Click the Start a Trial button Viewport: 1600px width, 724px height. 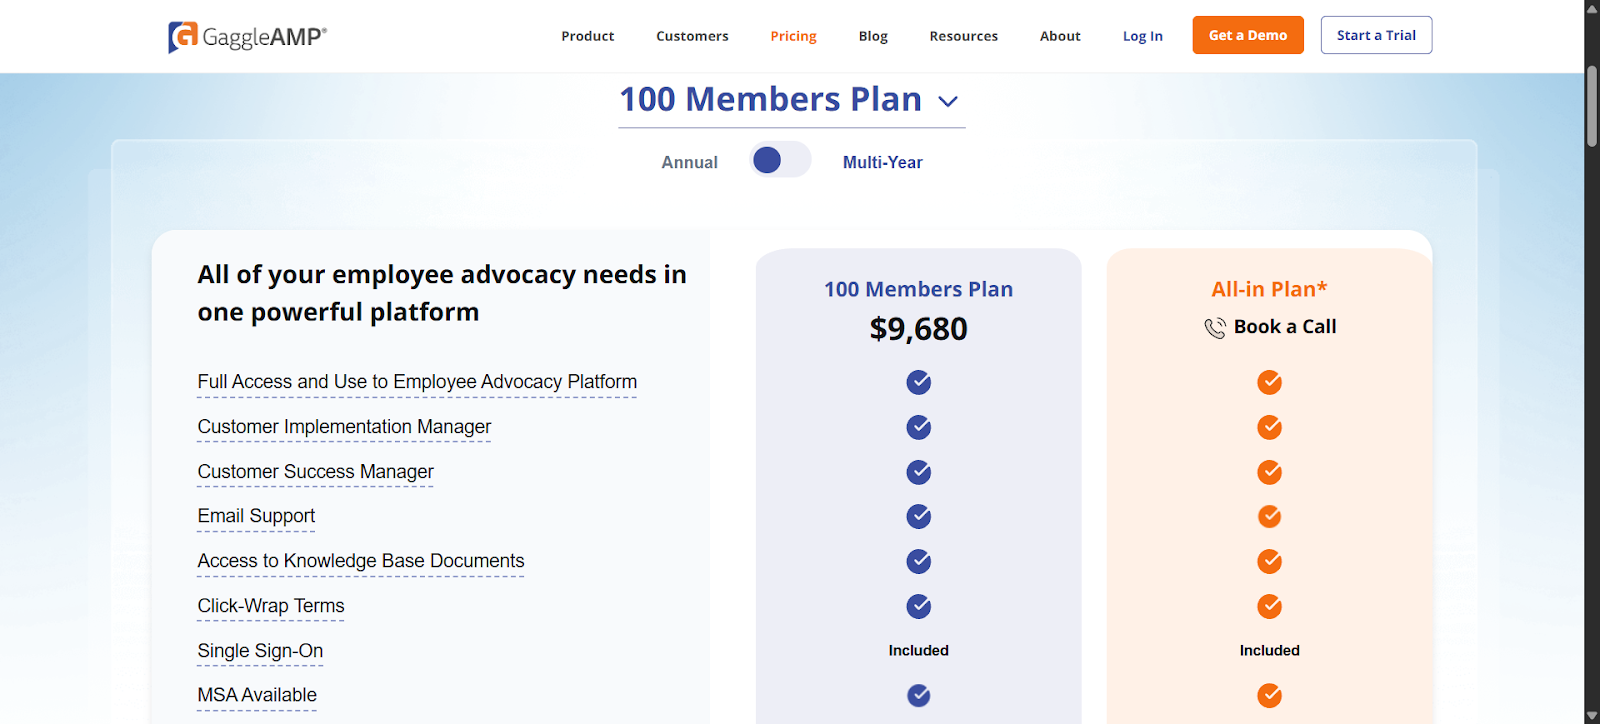pyautogui.click(x=1376, y=35)
